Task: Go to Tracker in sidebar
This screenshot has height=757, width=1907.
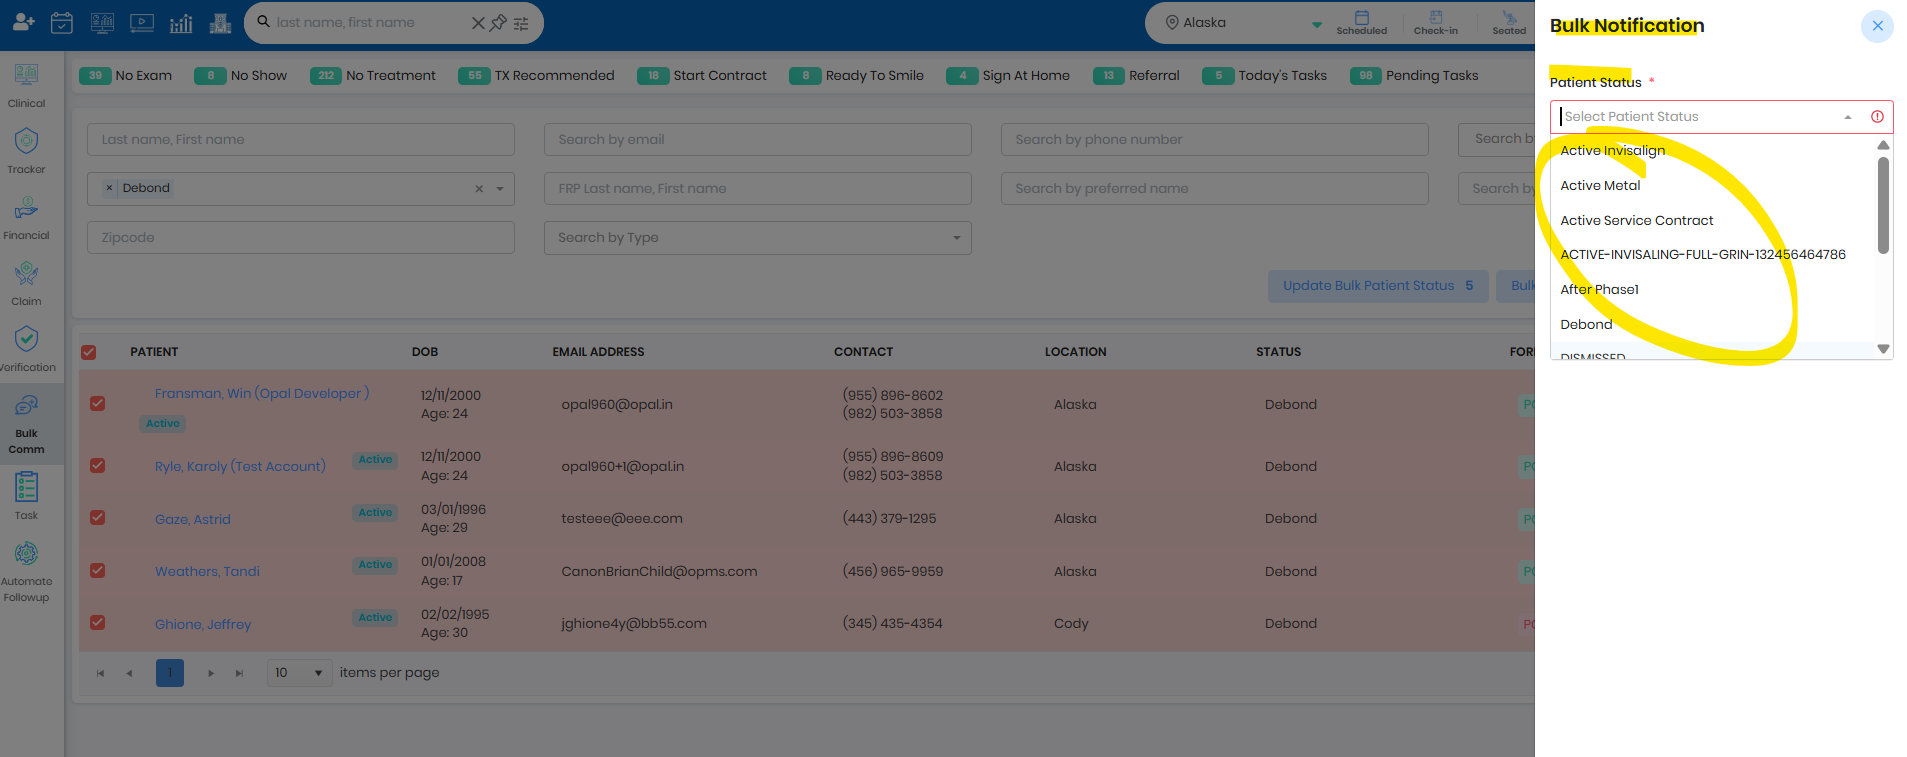Action: pyautogui.click(x=26, y=151)
